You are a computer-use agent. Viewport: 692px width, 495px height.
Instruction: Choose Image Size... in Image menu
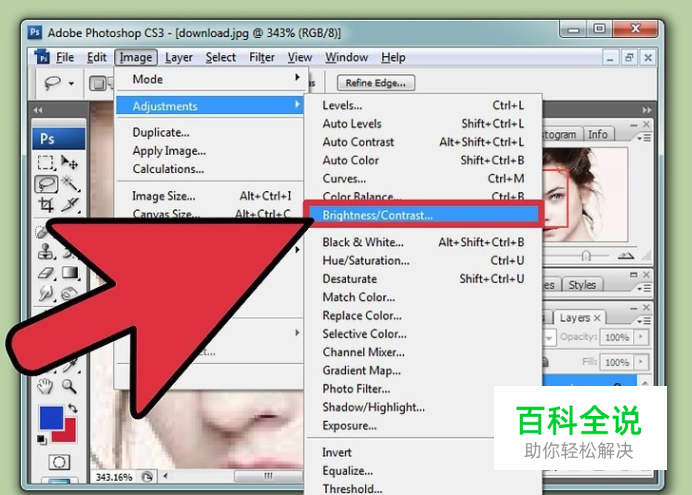[210, 196]
